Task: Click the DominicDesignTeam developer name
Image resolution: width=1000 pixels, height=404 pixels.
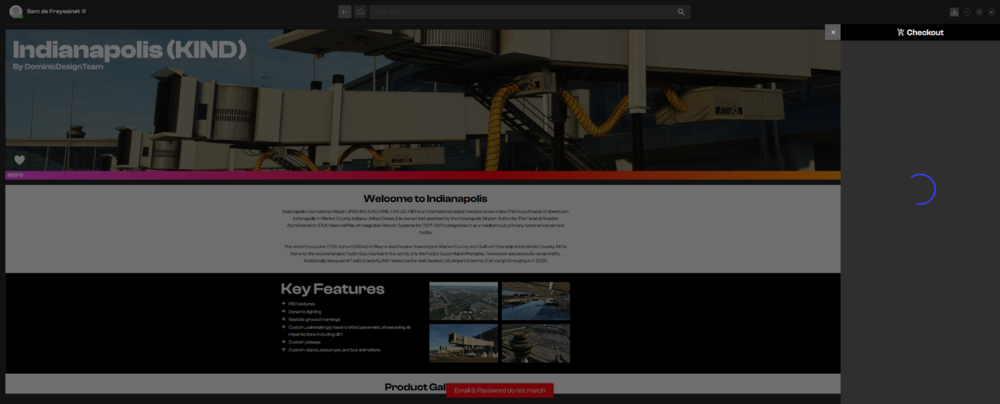Action: point(58,67)
